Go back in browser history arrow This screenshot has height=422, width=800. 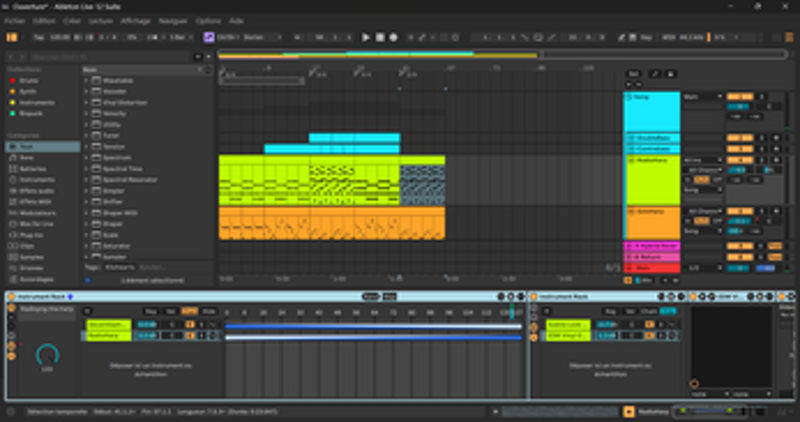(12, 57)
